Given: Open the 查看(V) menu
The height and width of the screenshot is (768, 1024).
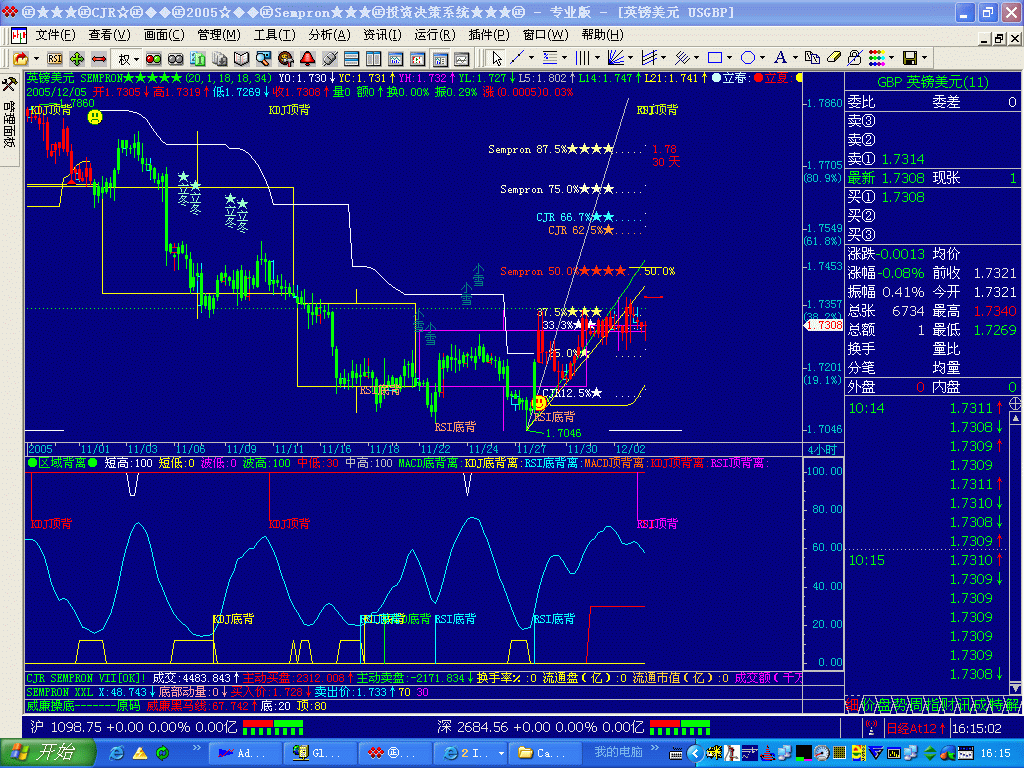Looking at the screenshot, I should 110,35.
